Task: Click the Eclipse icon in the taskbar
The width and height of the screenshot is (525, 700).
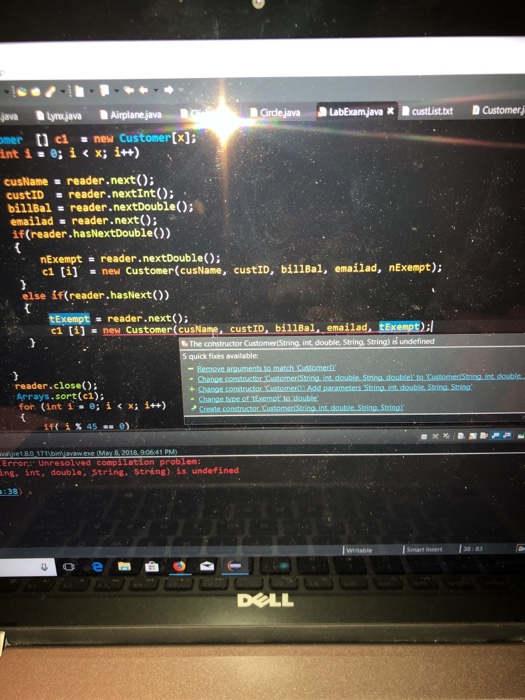Action: point(234,566)
